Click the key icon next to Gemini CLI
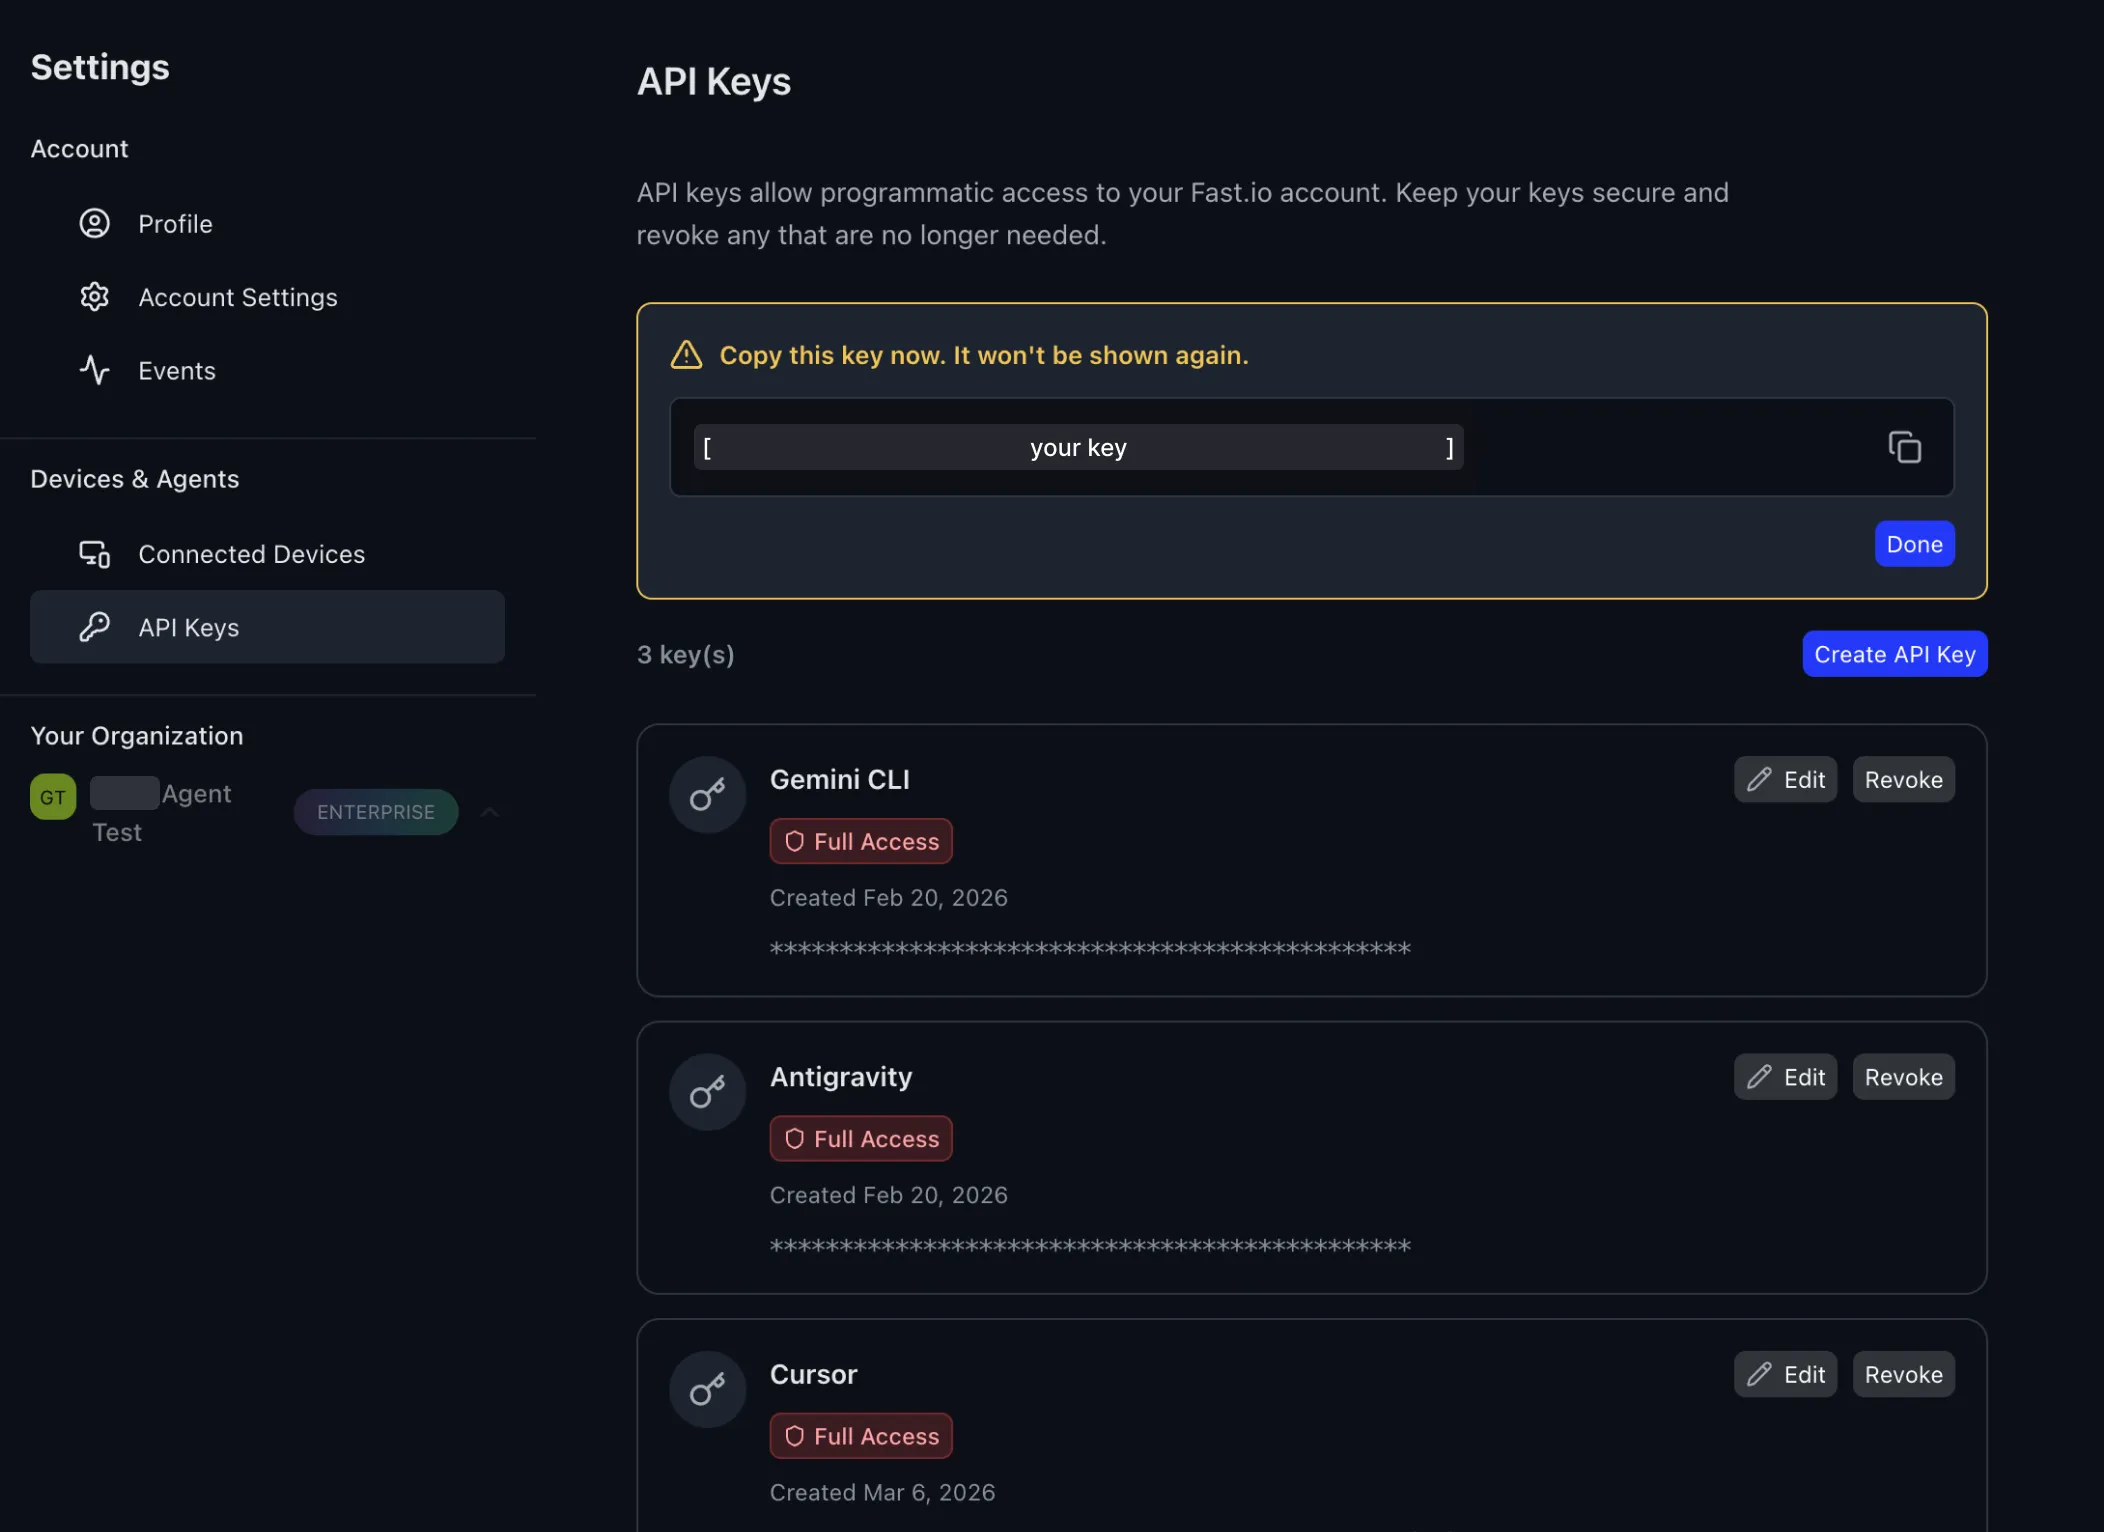The height and width of the screenshot is (1532, 2104). [x=706, y=793]
